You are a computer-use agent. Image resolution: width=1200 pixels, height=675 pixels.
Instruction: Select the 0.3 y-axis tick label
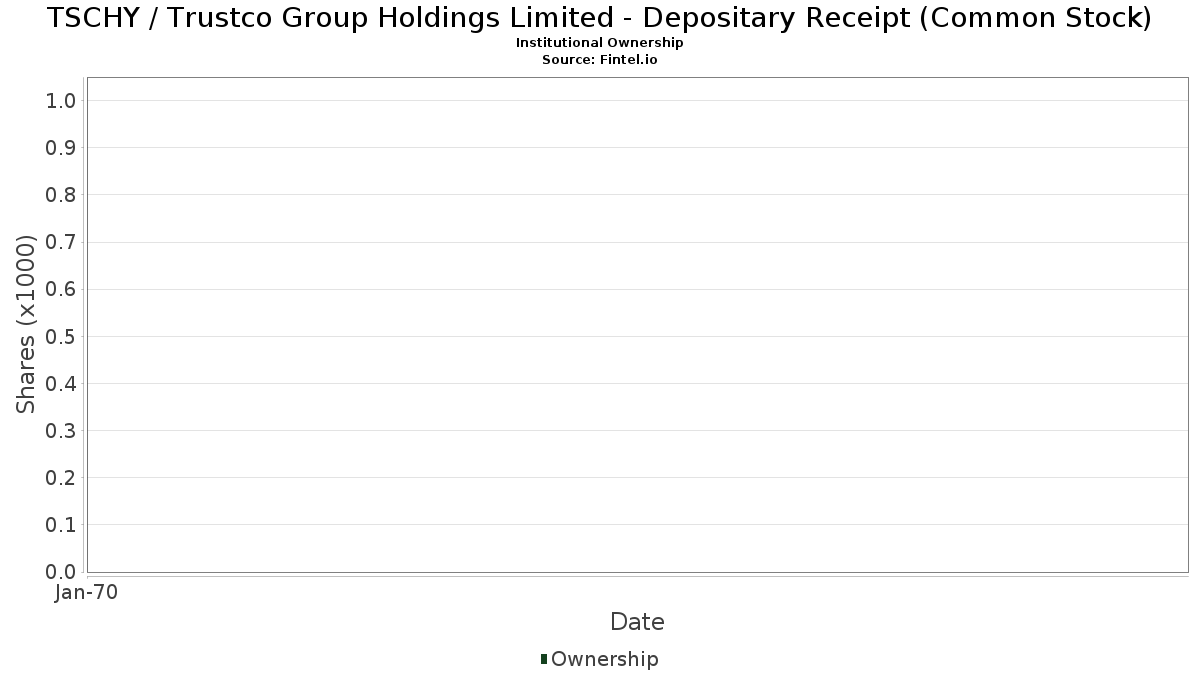61,431
